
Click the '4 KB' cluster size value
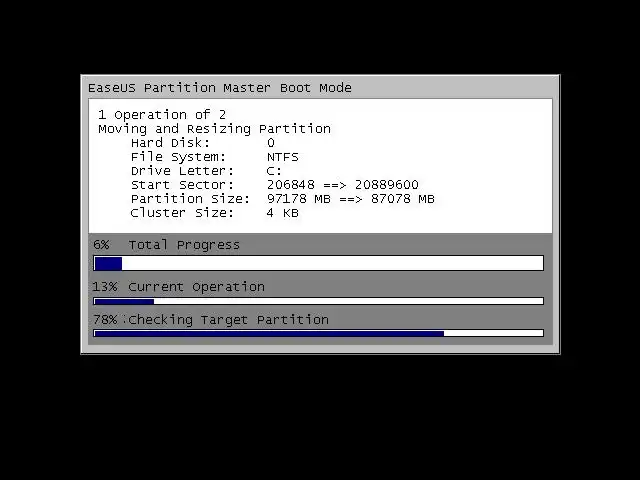tap(282, 213)
